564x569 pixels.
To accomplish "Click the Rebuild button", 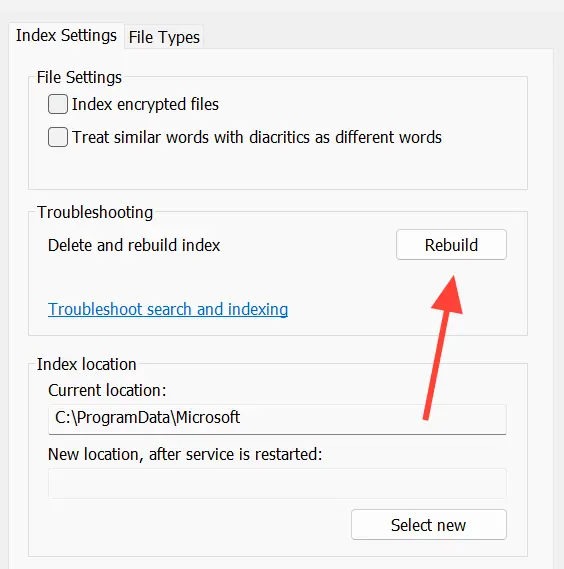I will coord(451,245).
